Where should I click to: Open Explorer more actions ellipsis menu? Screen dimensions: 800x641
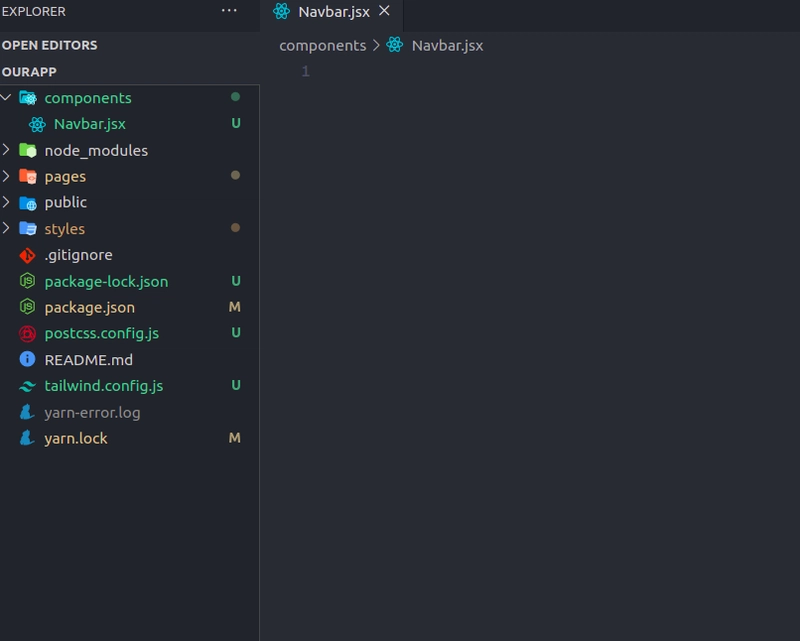[229, 11]
